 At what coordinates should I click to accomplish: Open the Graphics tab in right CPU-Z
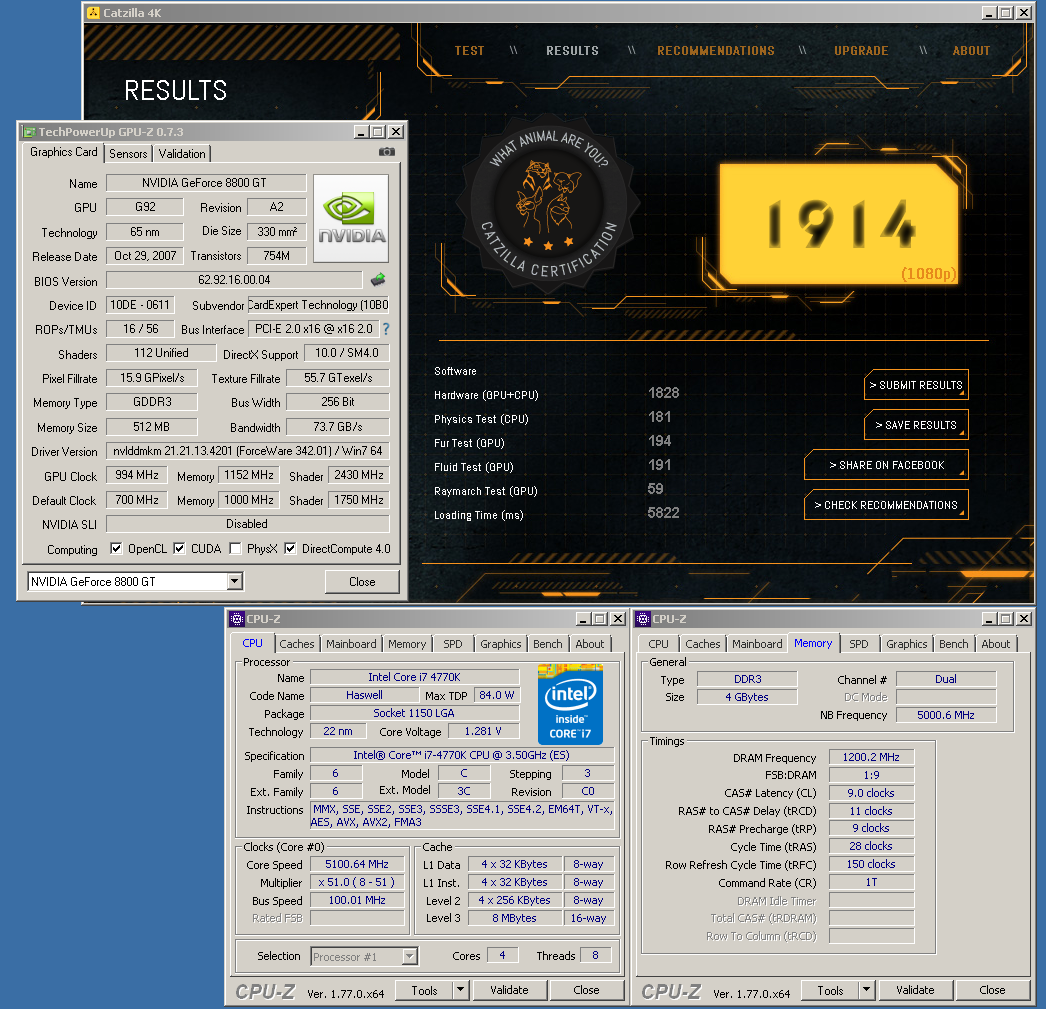coord(907,644)
